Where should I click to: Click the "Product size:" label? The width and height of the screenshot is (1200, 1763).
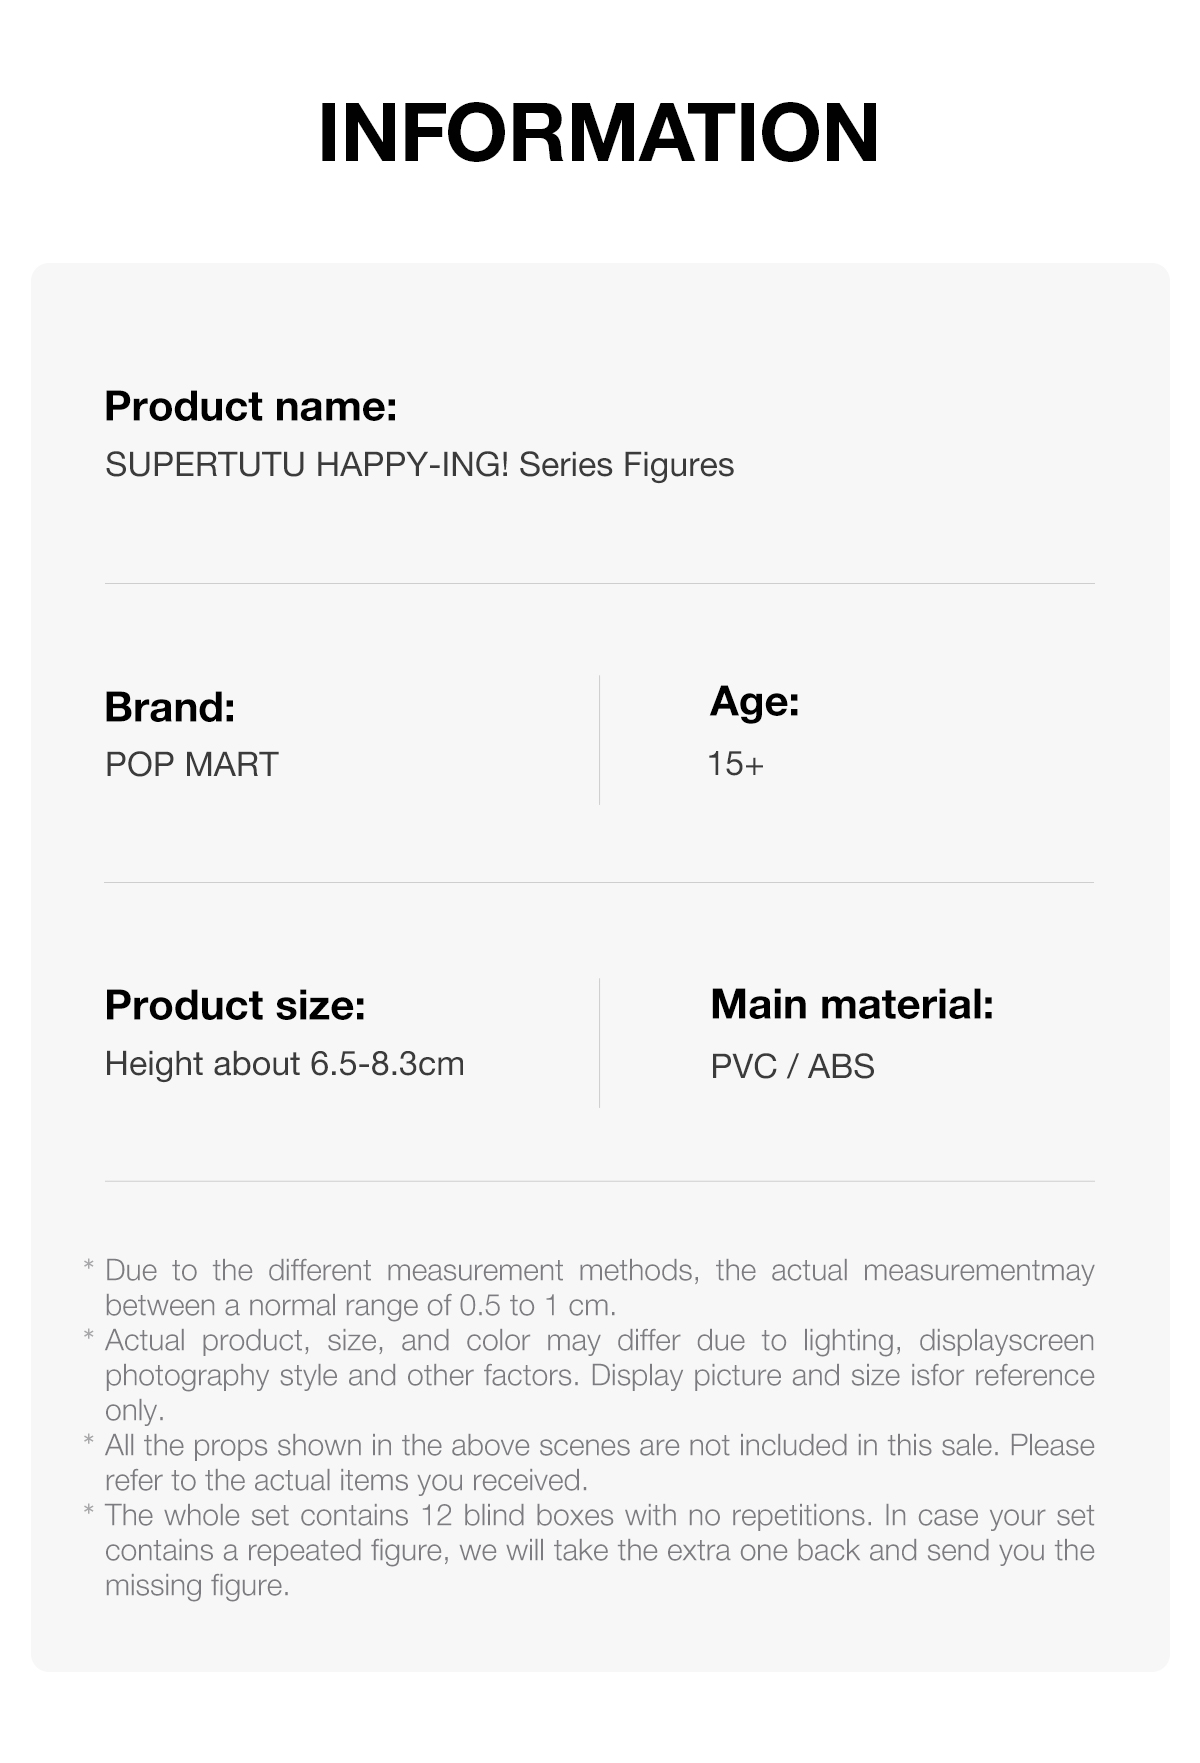point(235,1005)
